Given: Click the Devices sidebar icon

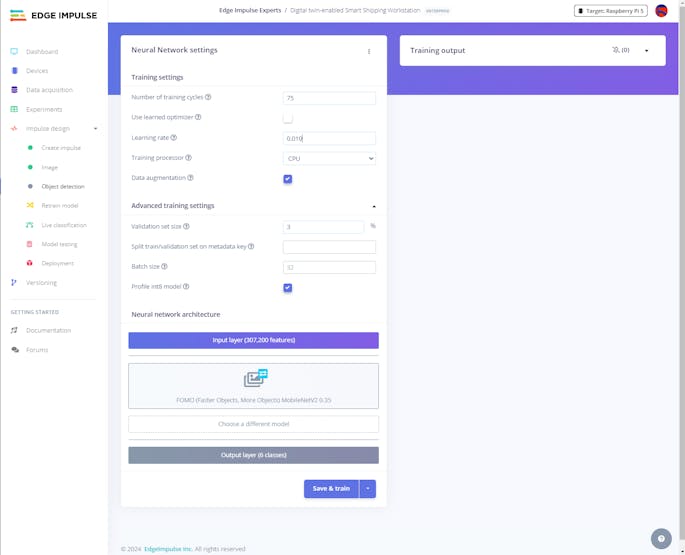Looking at the screenshot, I should click(x=14, y=71).
